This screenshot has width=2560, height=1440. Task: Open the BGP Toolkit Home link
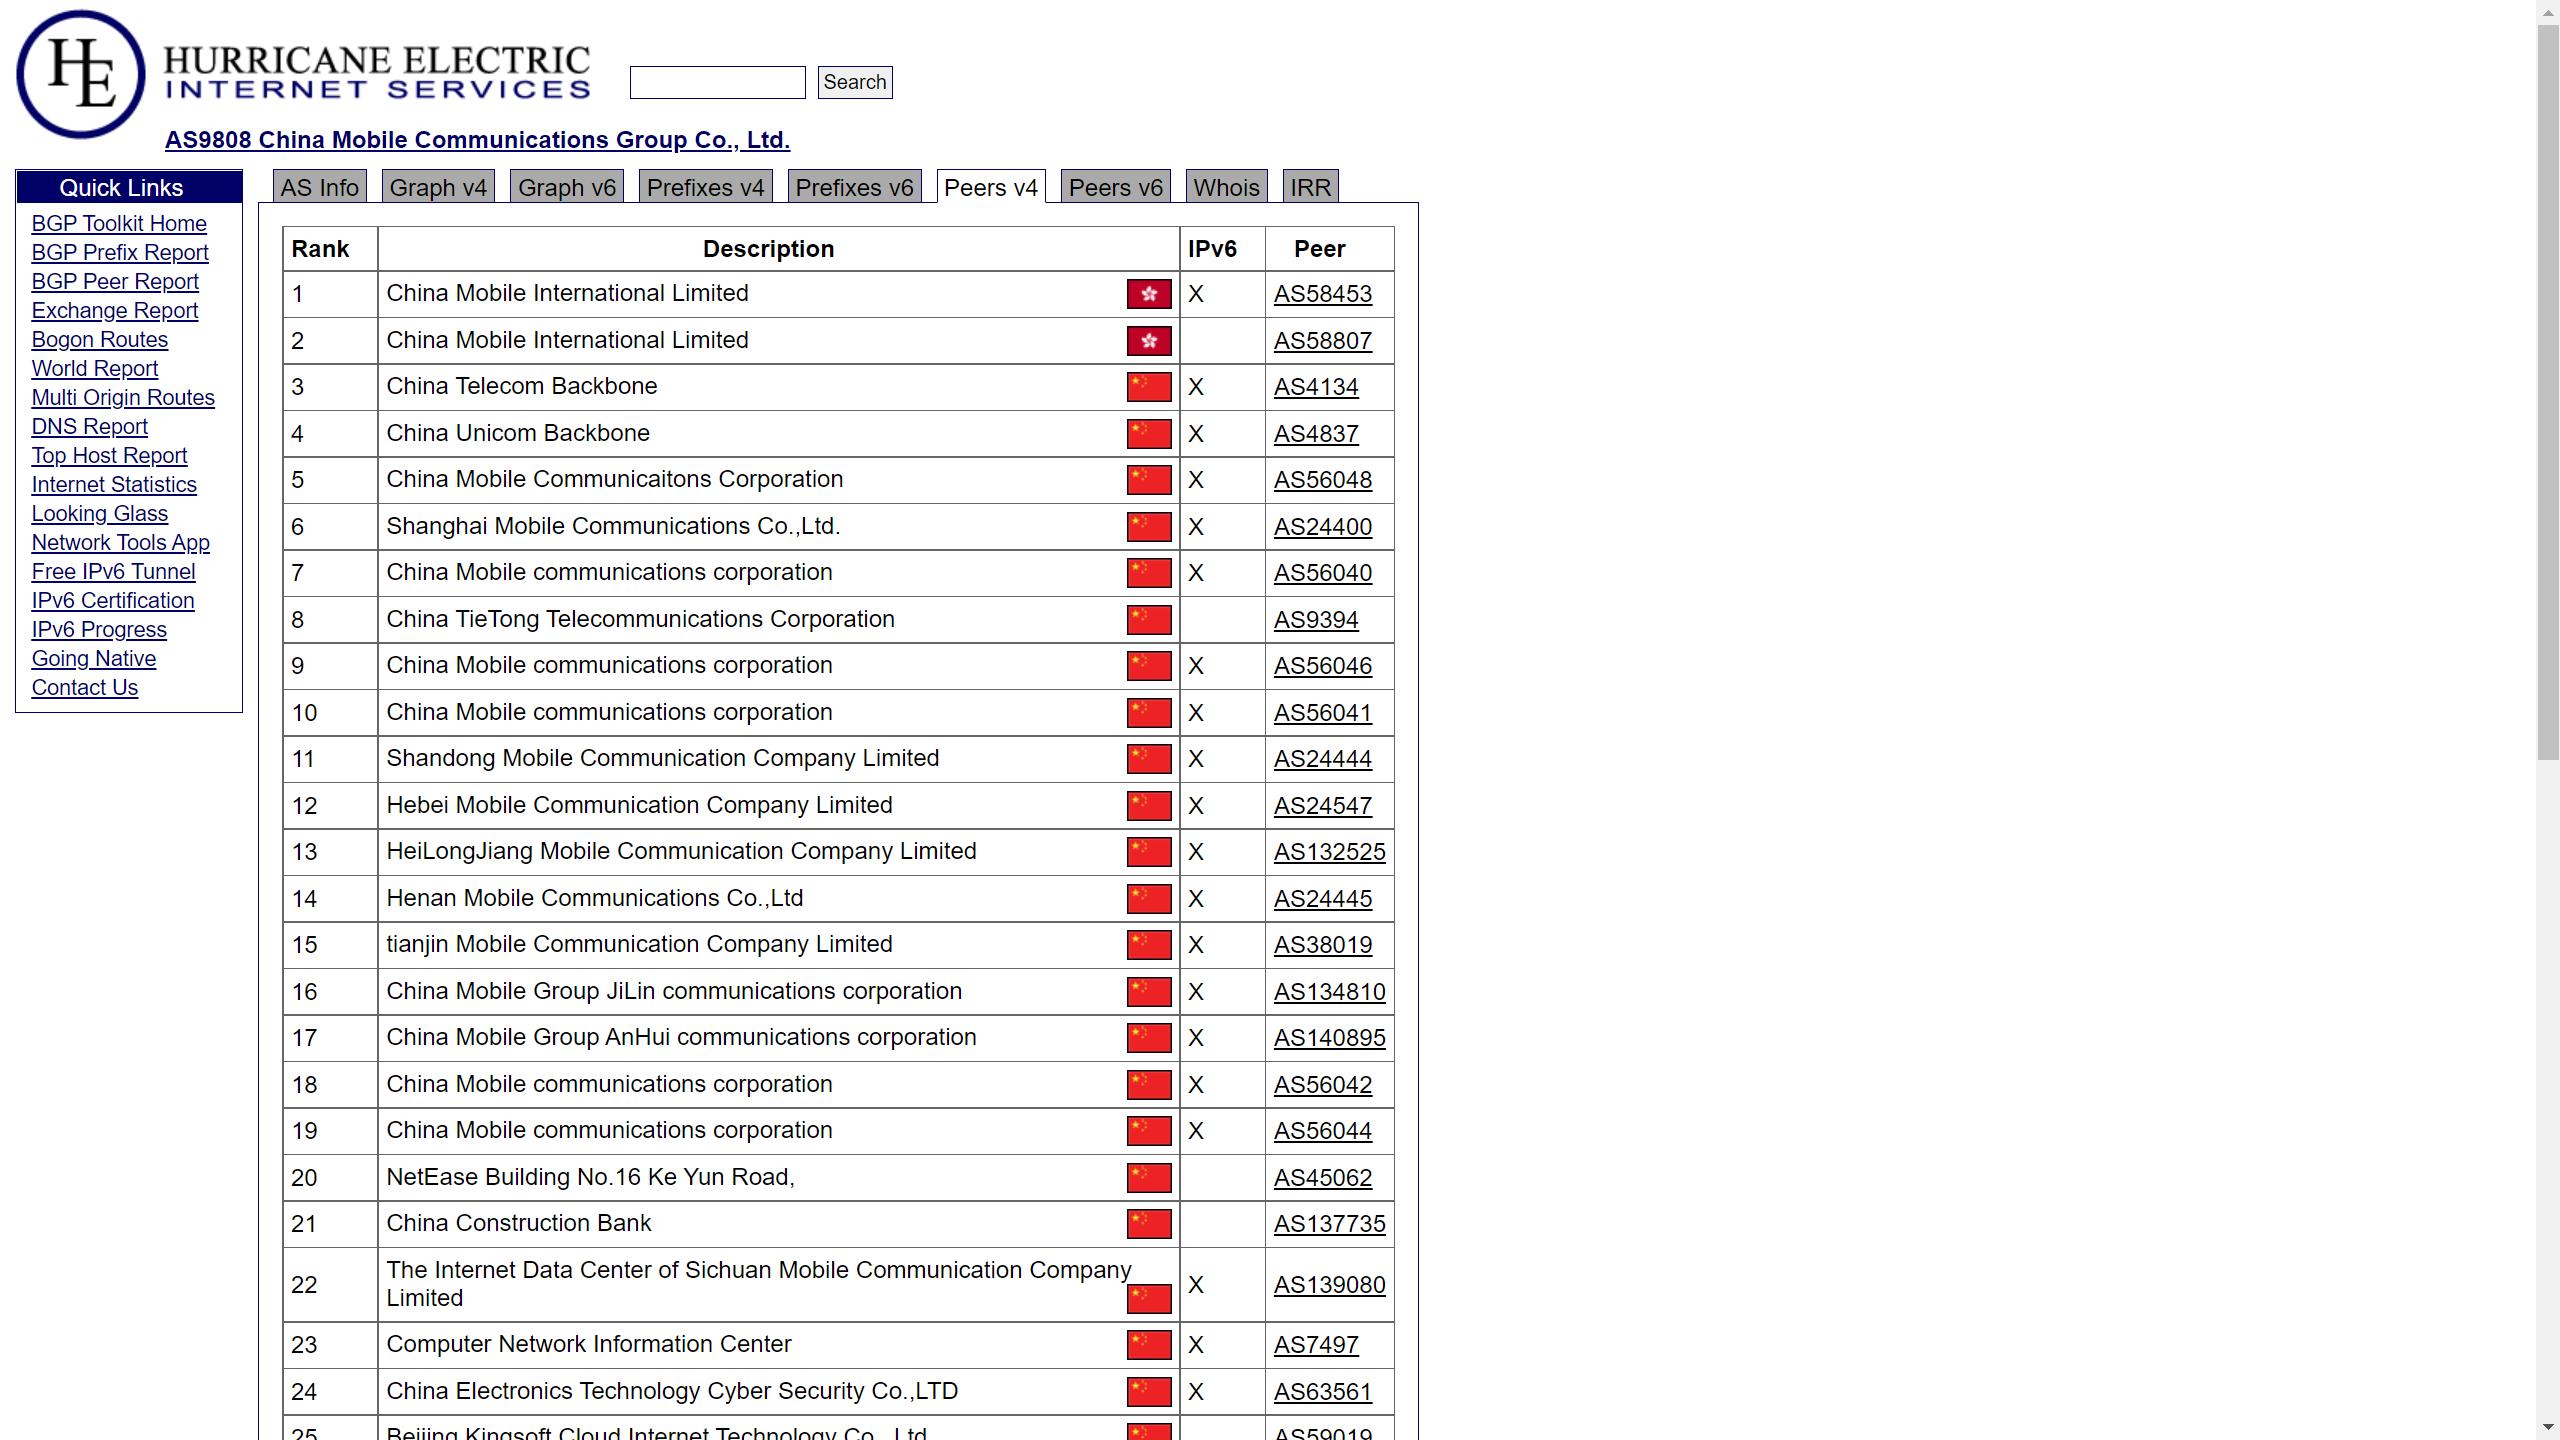119,224
